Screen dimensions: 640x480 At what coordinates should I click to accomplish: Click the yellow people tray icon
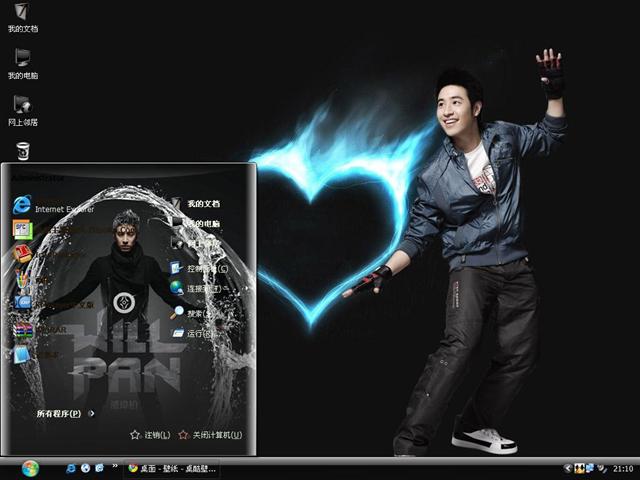579,468
